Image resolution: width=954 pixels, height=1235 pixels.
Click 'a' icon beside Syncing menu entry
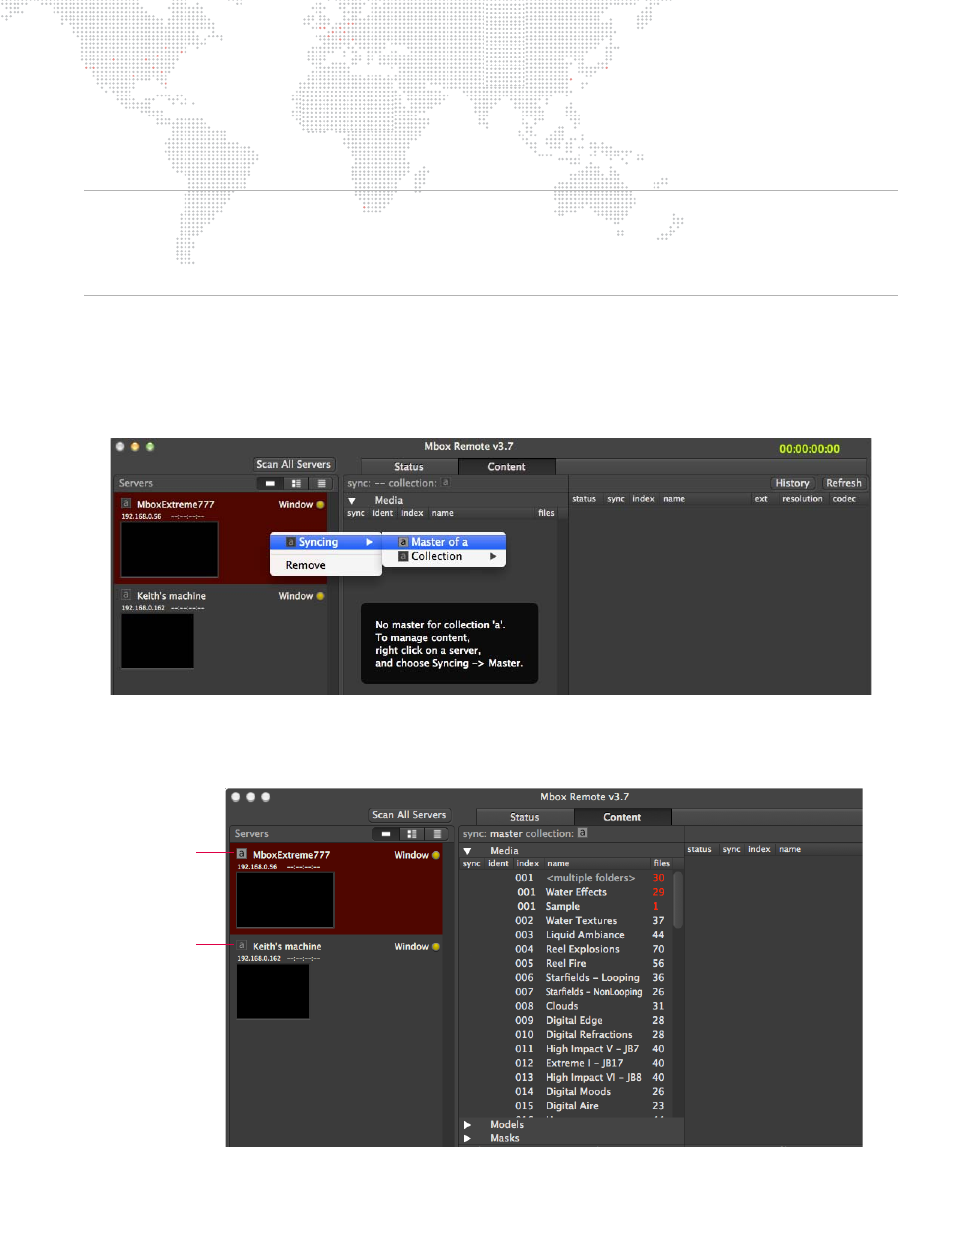pyautogui.click(x=291, y=542)
